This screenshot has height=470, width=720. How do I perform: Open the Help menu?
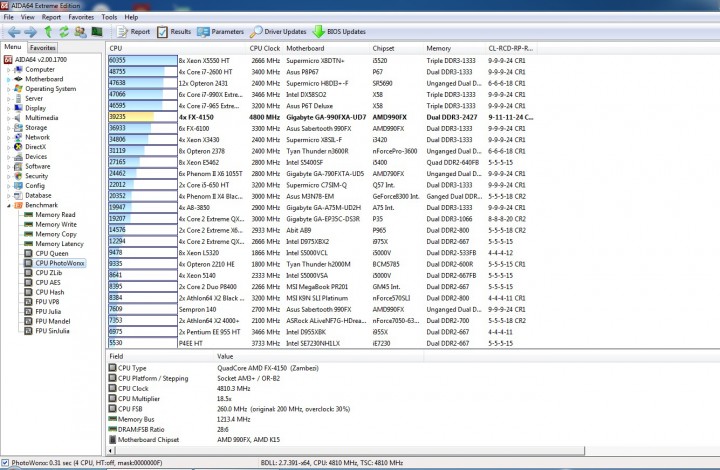131,17
